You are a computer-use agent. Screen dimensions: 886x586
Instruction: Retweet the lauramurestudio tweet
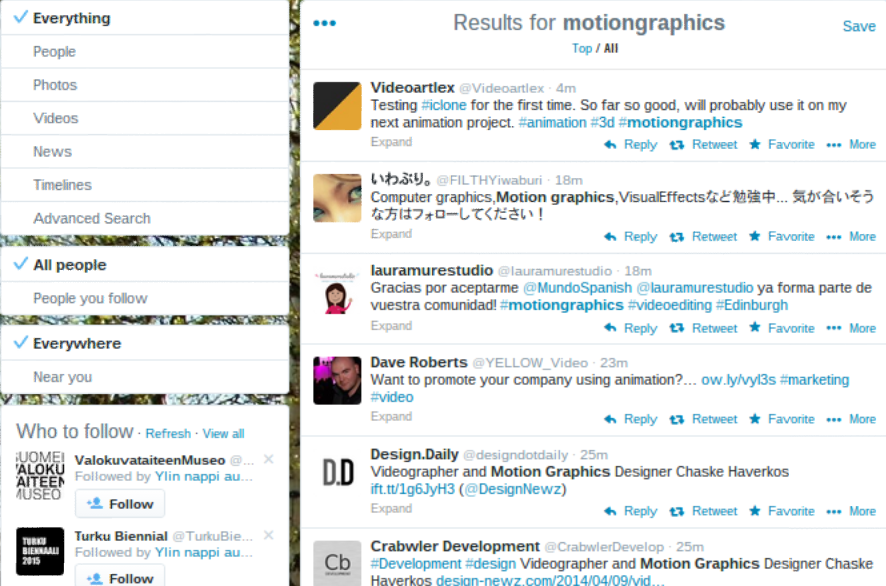[703, 328]
